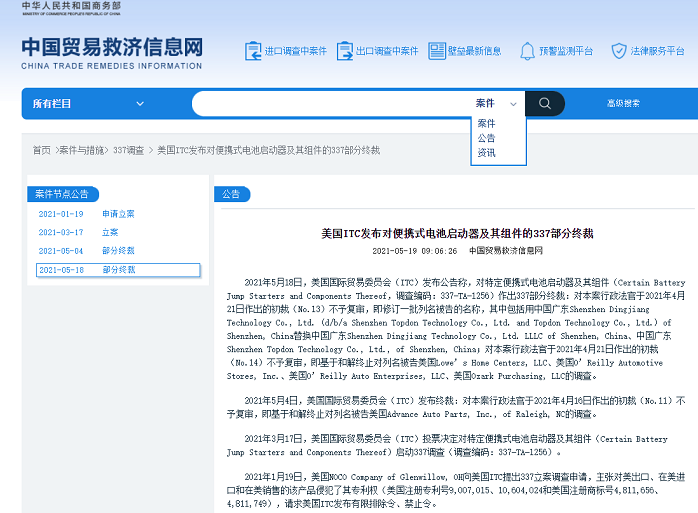Viewport: 698px width, 513px height.
Task: Open 2021-05-04 部分终裁 entry
Action: pos(86,251)
